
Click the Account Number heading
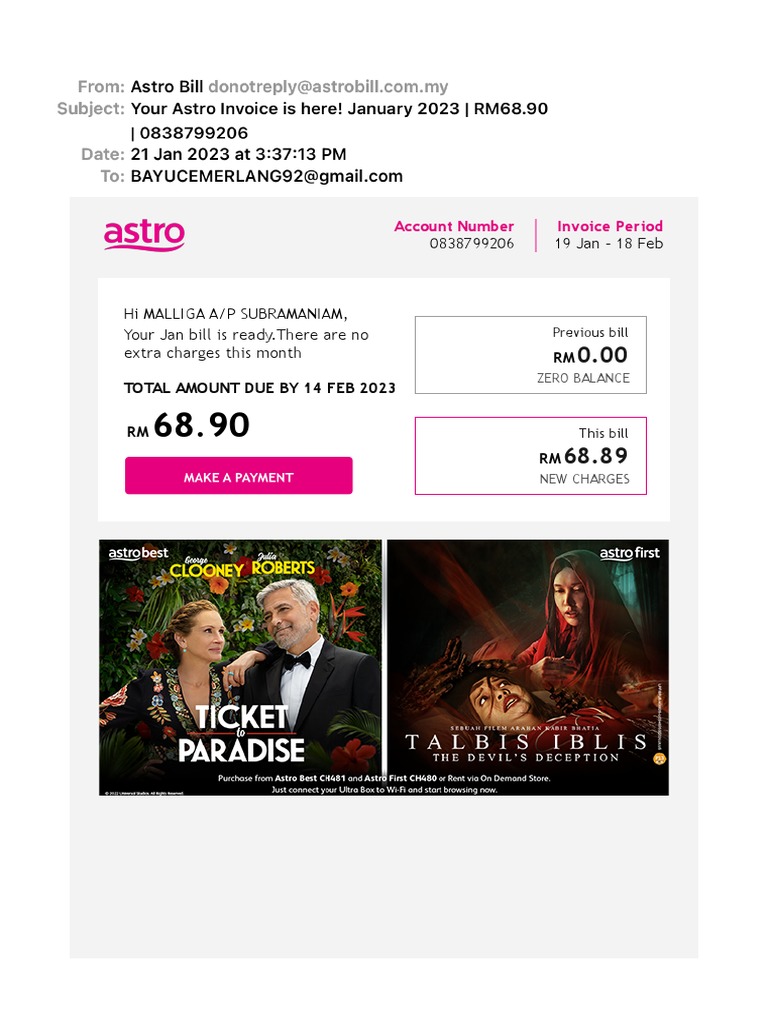(454, 226)
